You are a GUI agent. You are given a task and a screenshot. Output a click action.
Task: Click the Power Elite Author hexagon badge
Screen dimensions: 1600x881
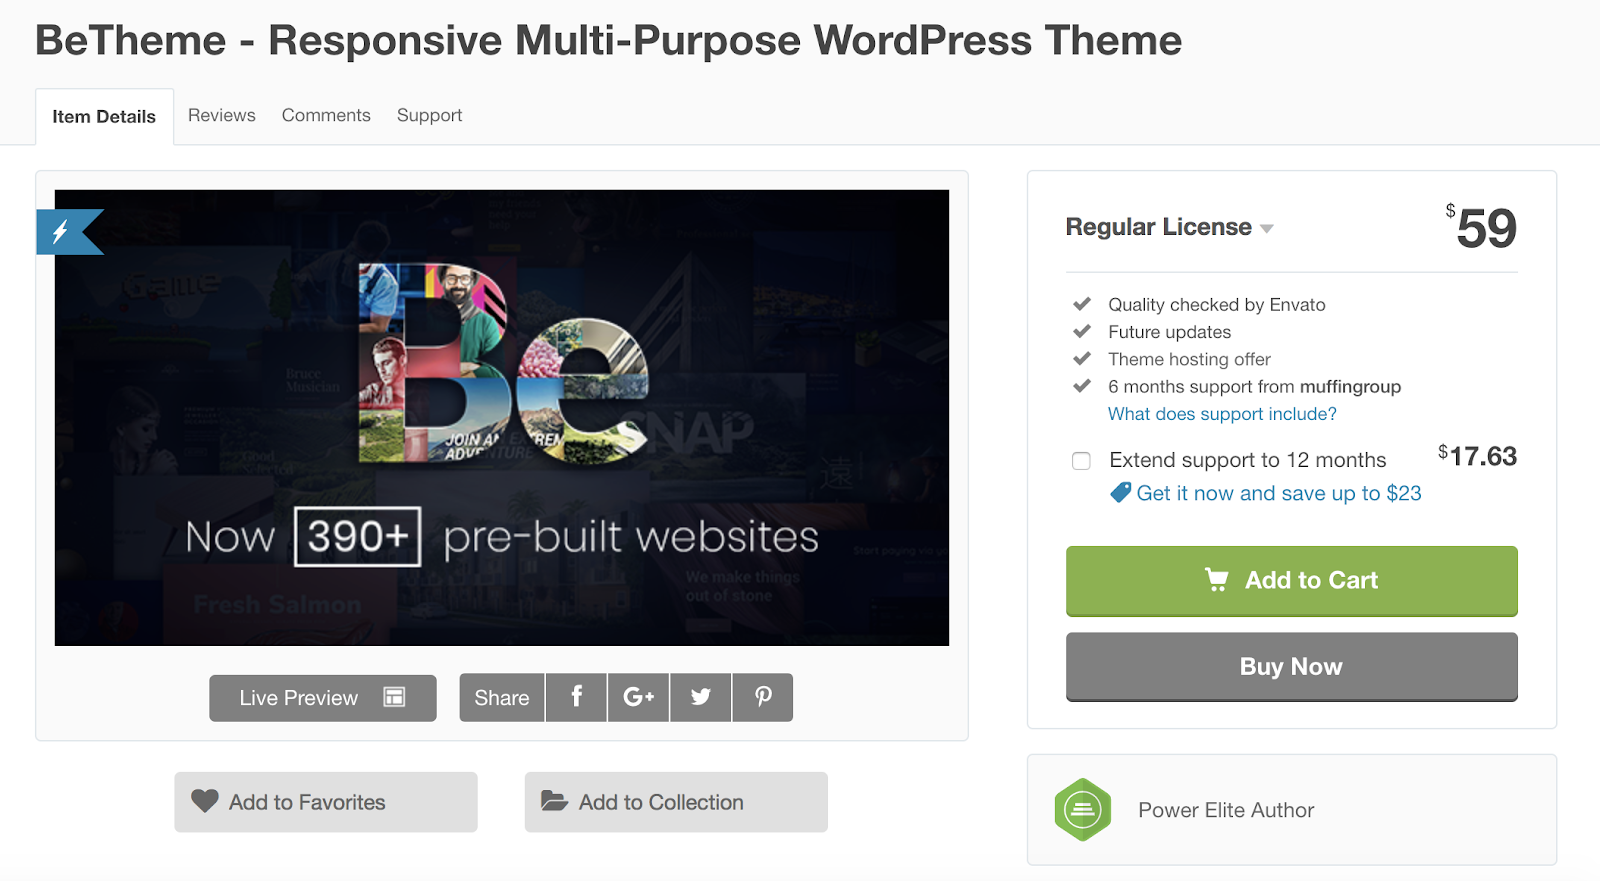point(1083,810)
